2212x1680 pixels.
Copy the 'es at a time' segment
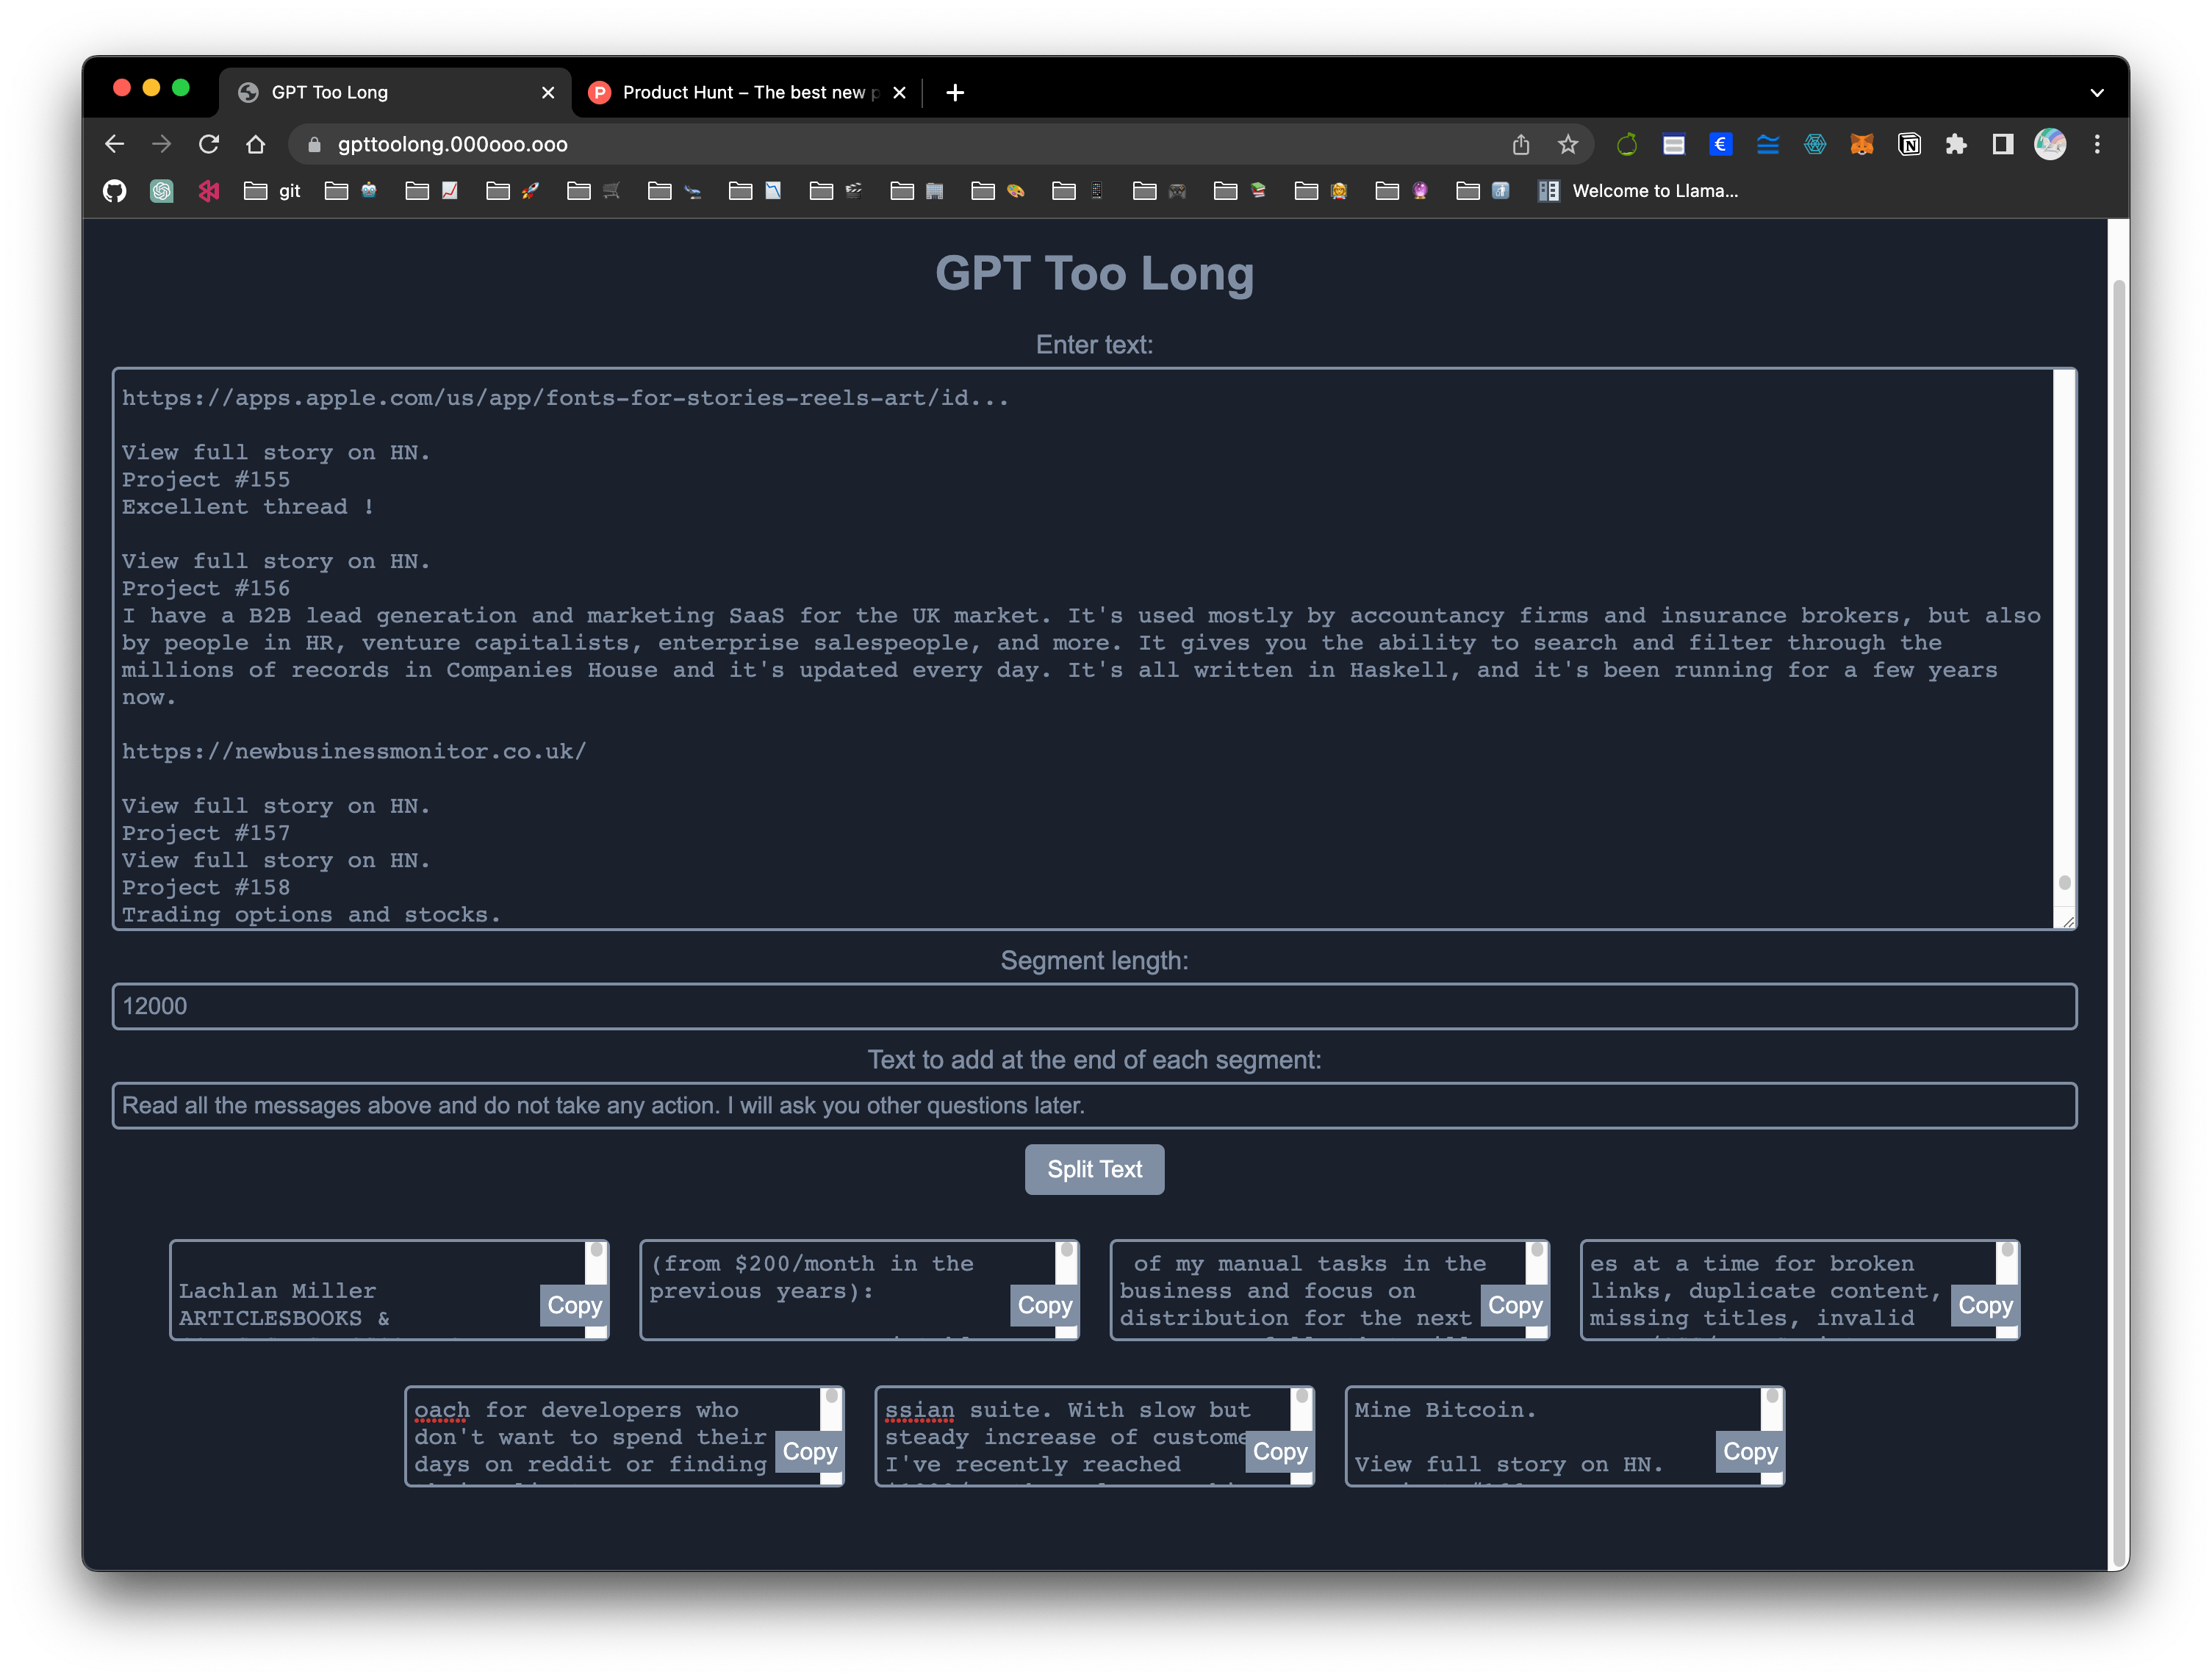pyautogui.click(x=1985, y=1306)
